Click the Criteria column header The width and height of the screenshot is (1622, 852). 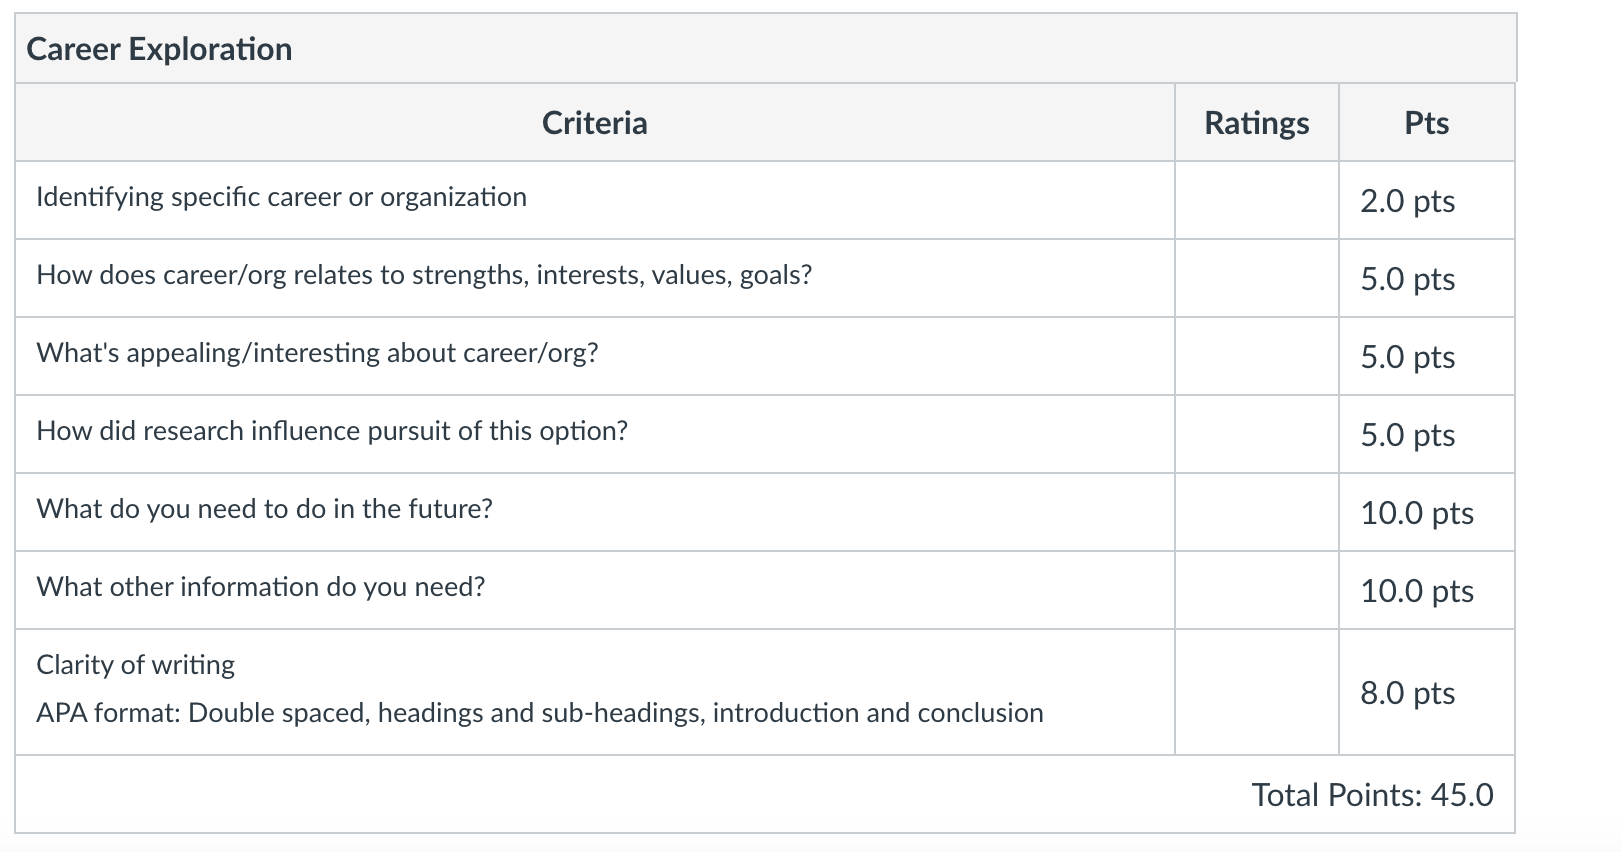(x=594, y=122)
